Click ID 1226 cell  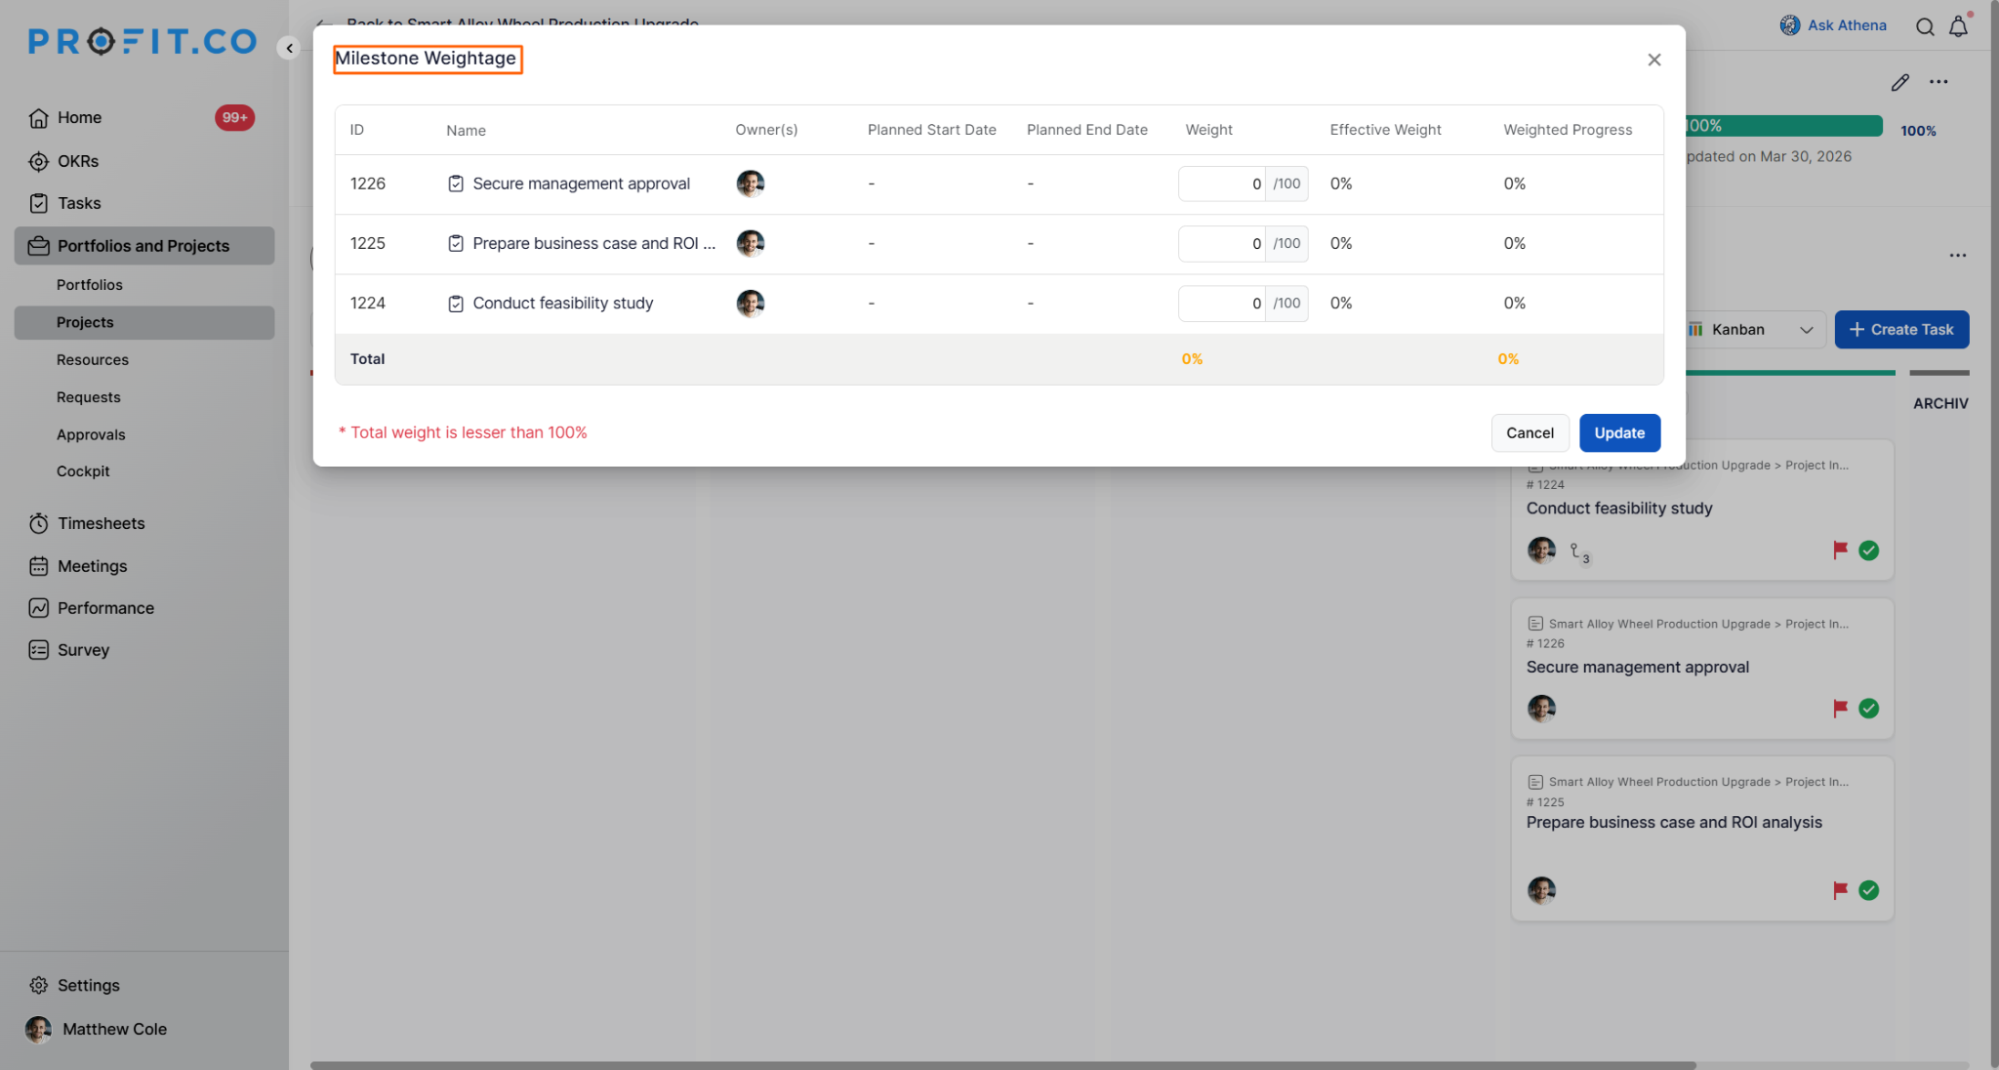click(368, 184)
